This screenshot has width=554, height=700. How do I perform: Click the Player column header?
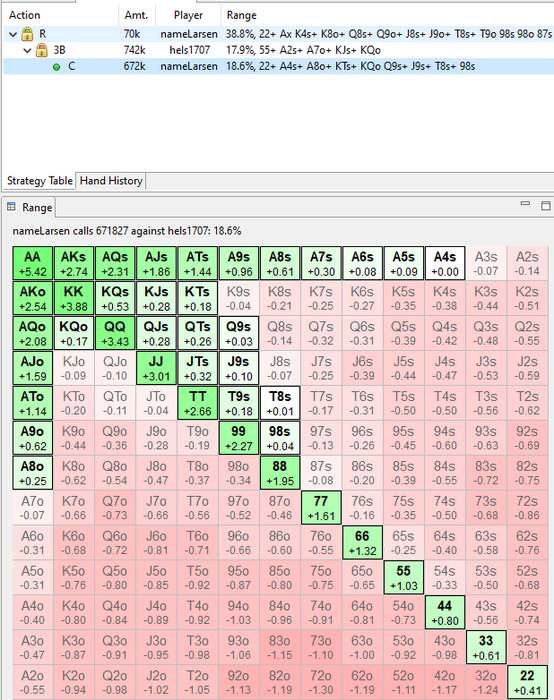(188, 15)
